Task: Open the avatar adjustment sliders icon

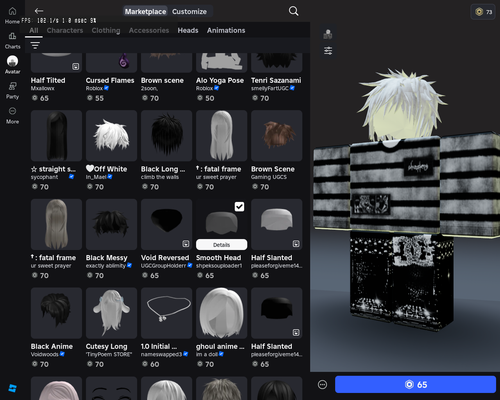Action: pyautogui.click(x=328, y=51)
